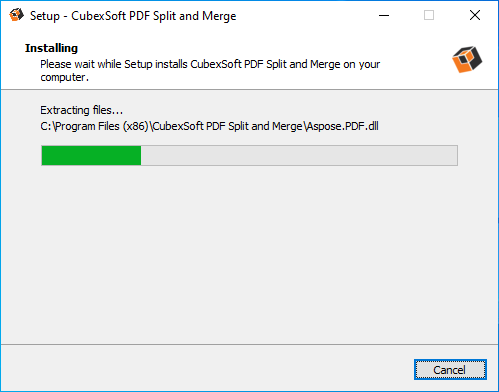The image size is (499, 392).
Task: Click the word "computer." in the description
Action: (65, 77)
